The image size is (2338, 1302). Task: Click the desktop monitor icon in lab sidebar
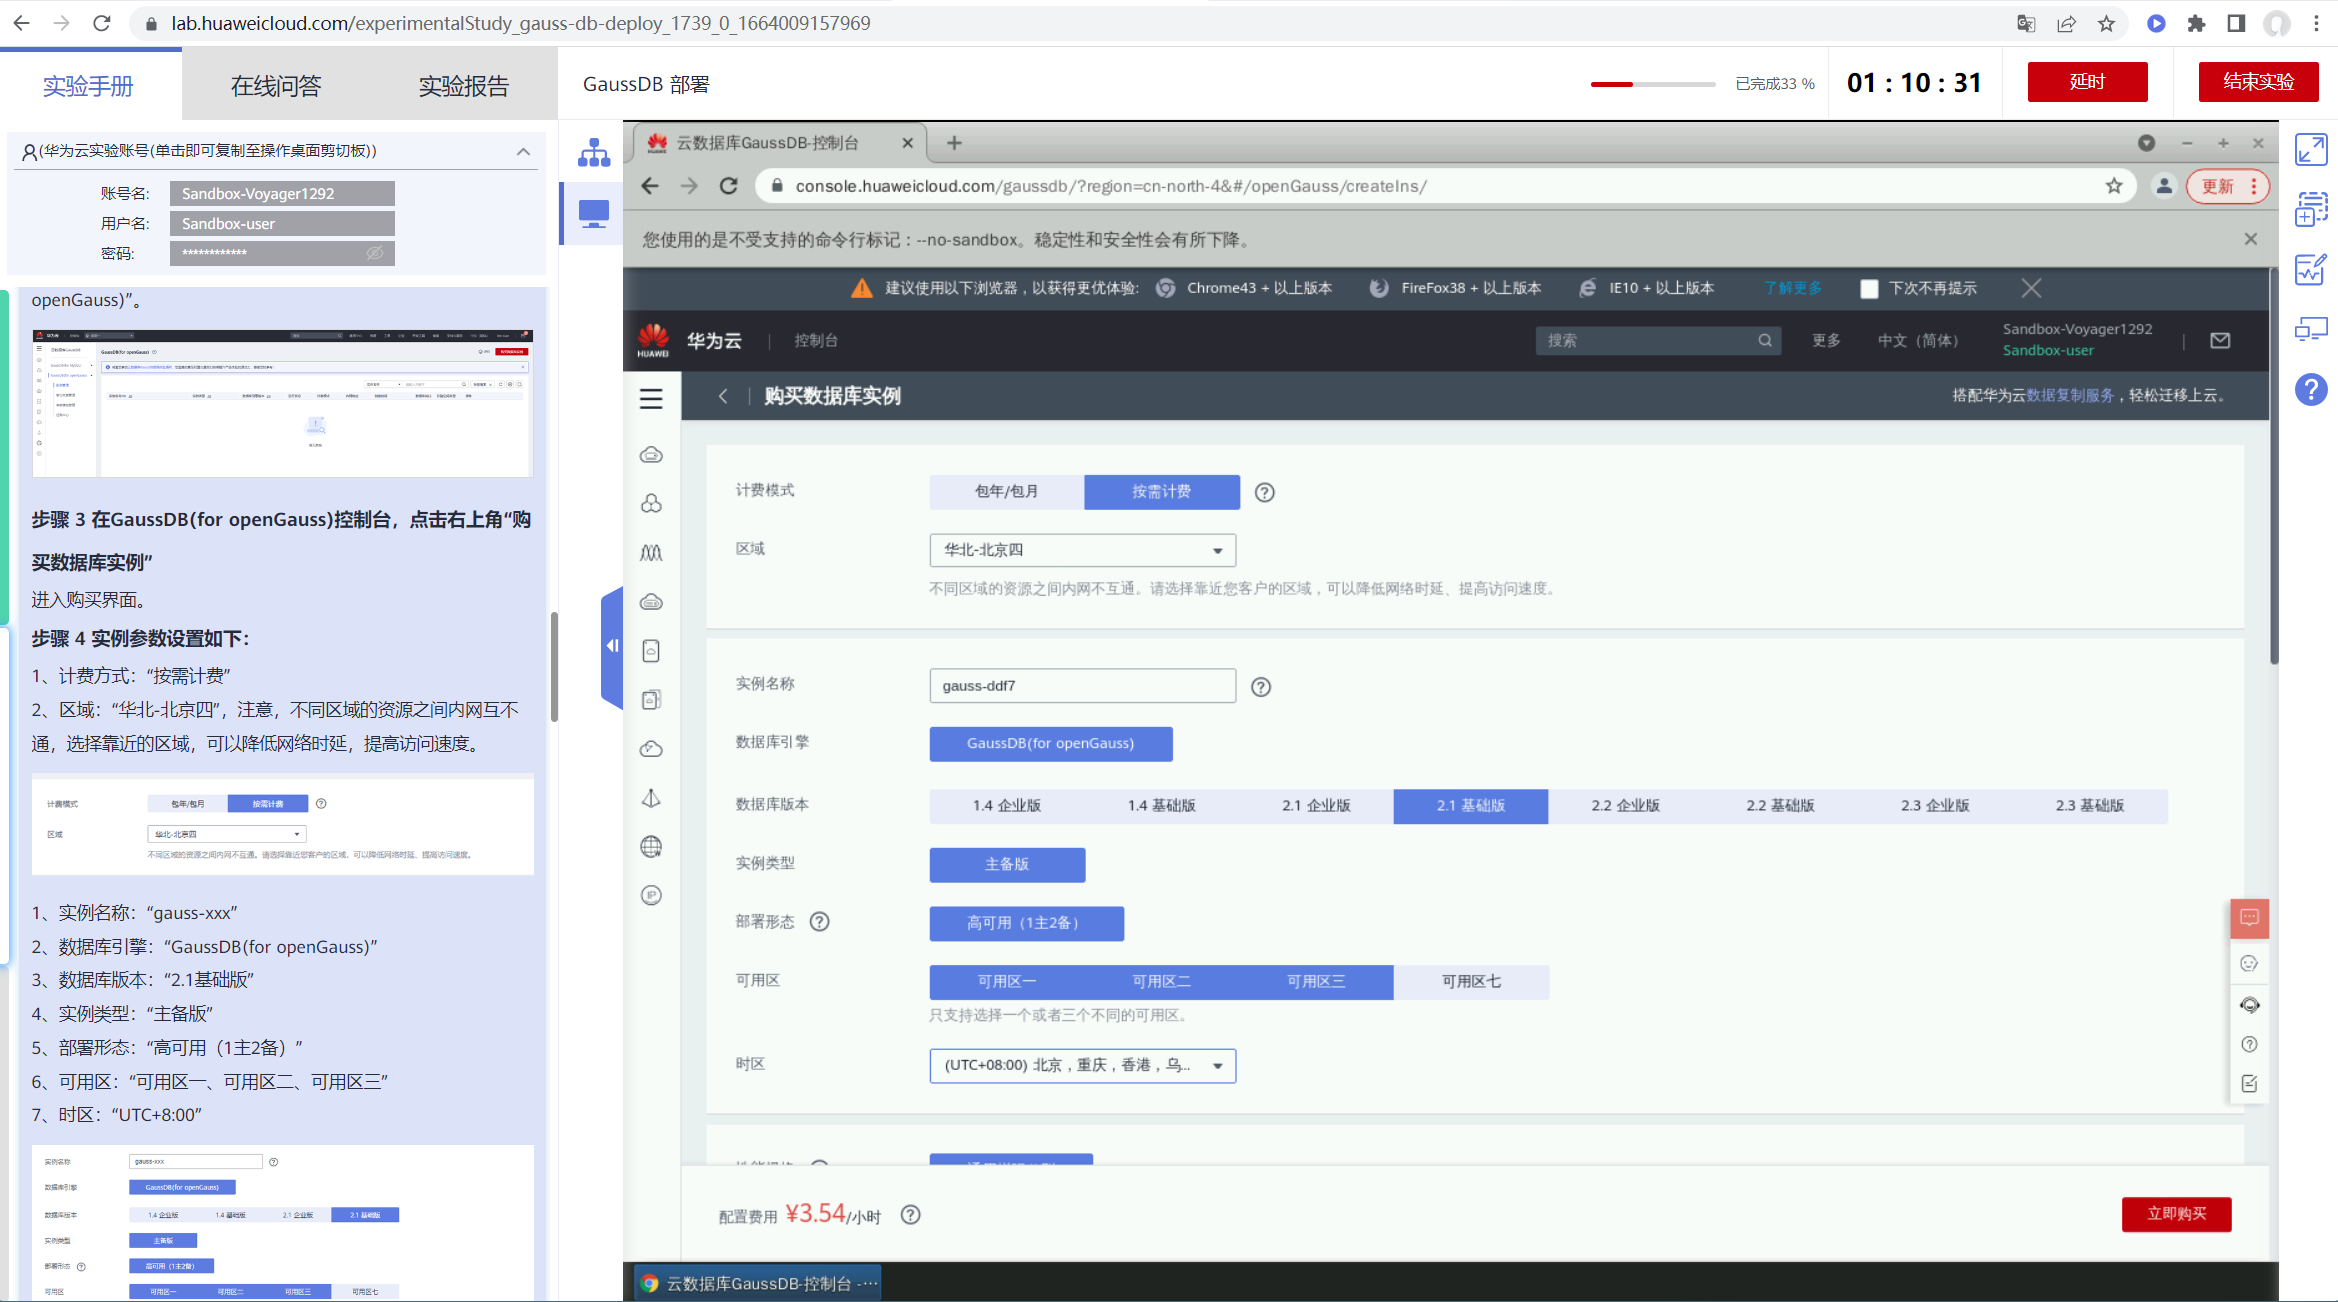pos(593,213)
